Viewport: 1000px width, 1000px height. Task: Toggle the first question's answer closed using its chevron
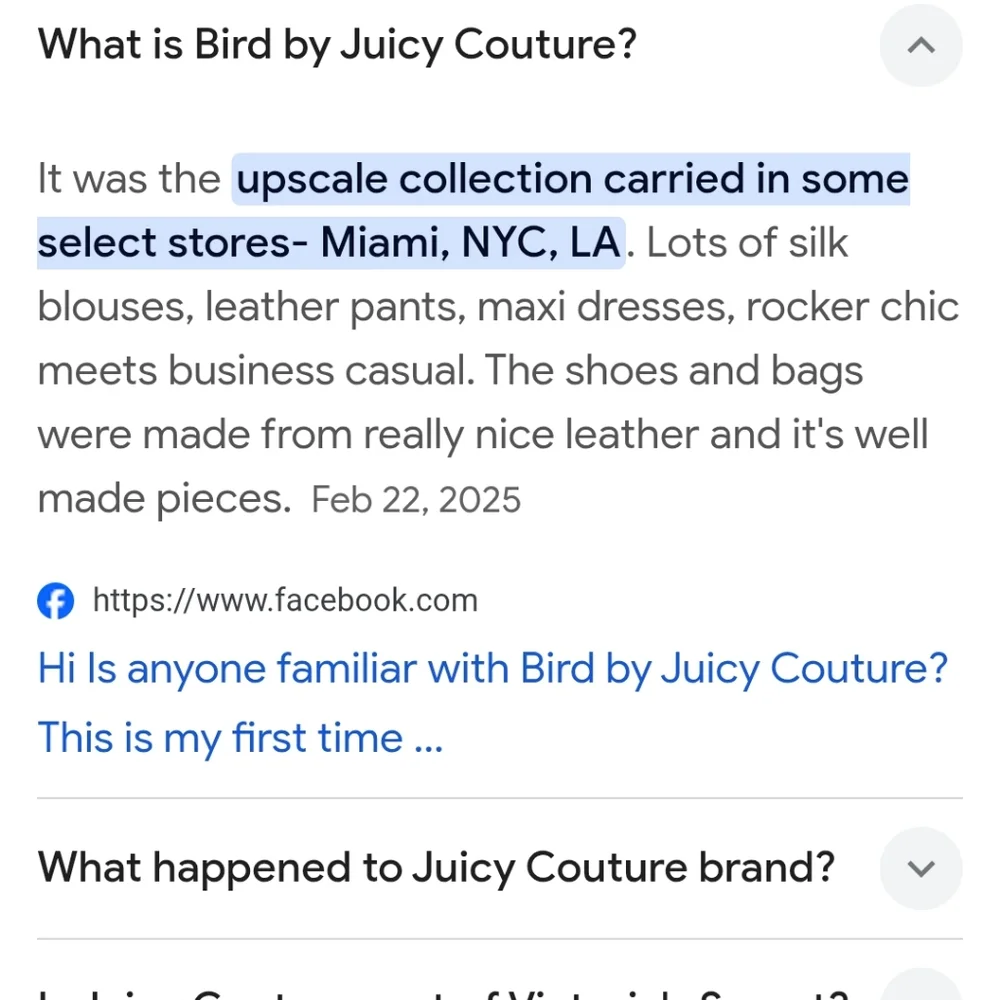(920, 46)
